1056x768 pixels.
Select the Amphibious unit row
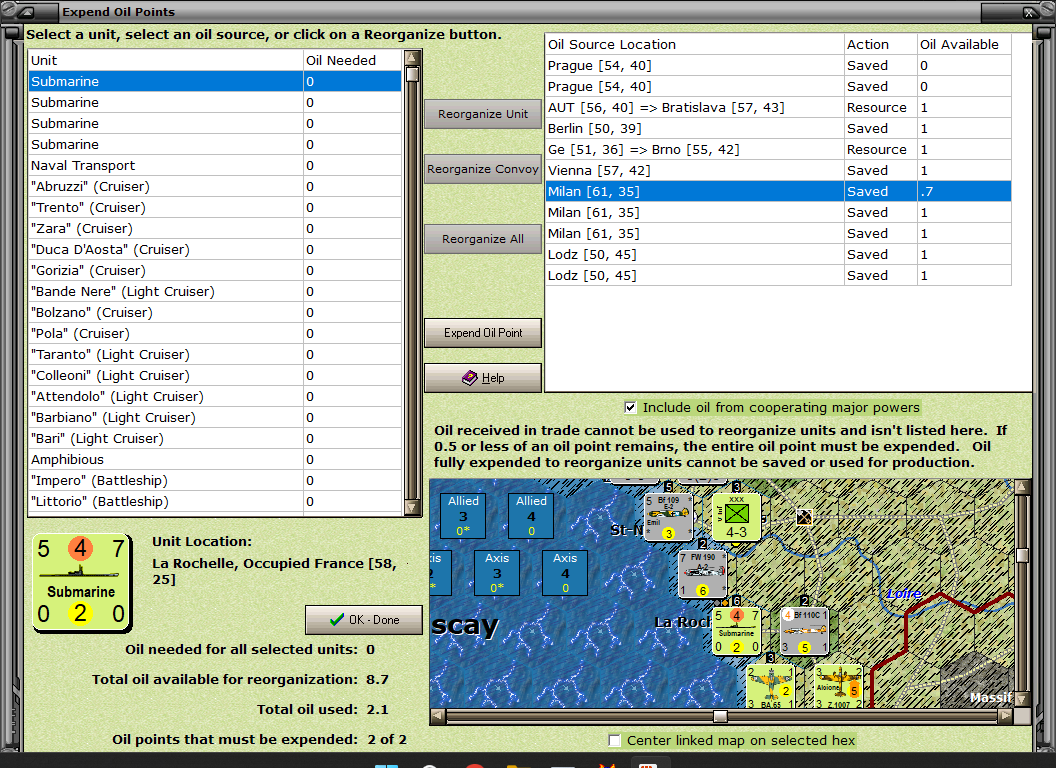click(215, 459)
